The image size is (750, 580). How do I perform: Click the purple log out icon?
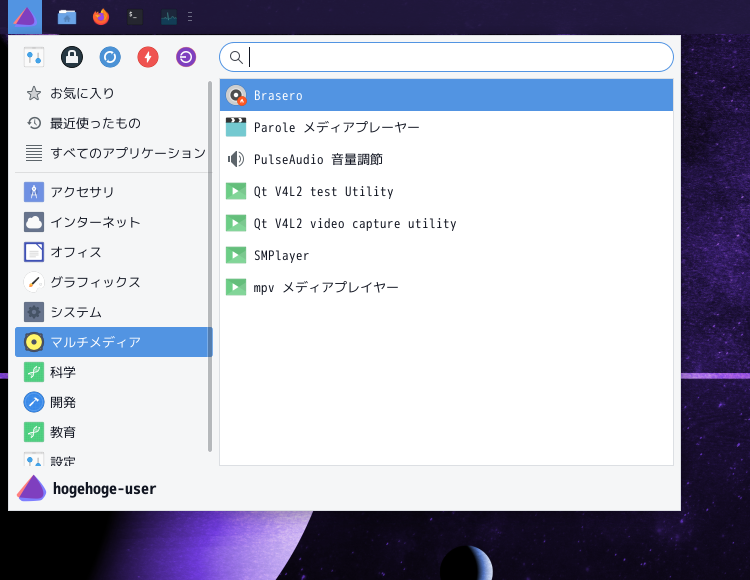point(186,57)
